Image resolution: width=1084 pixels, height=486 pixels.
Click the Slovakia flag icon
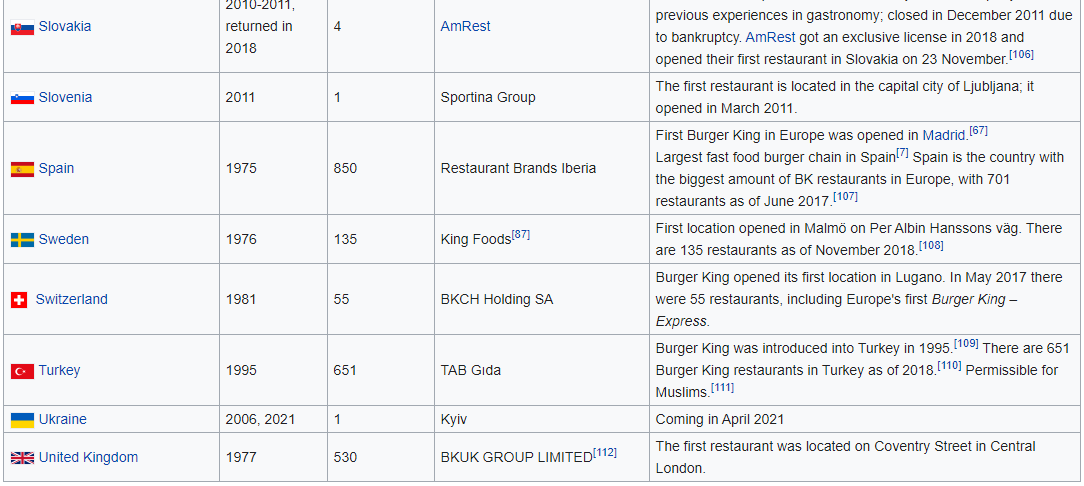point(22,27)
